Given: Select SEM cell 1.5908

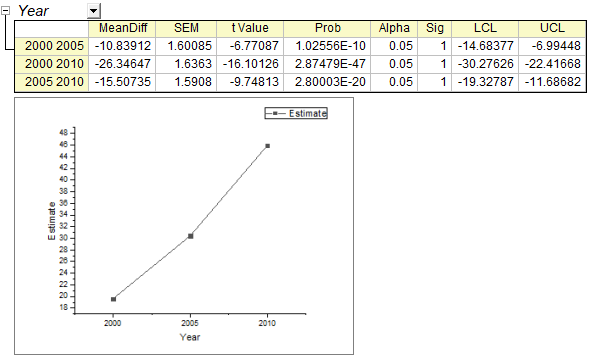Looking at the screenshot, I should pyautogui.click(x=186, y=82).
